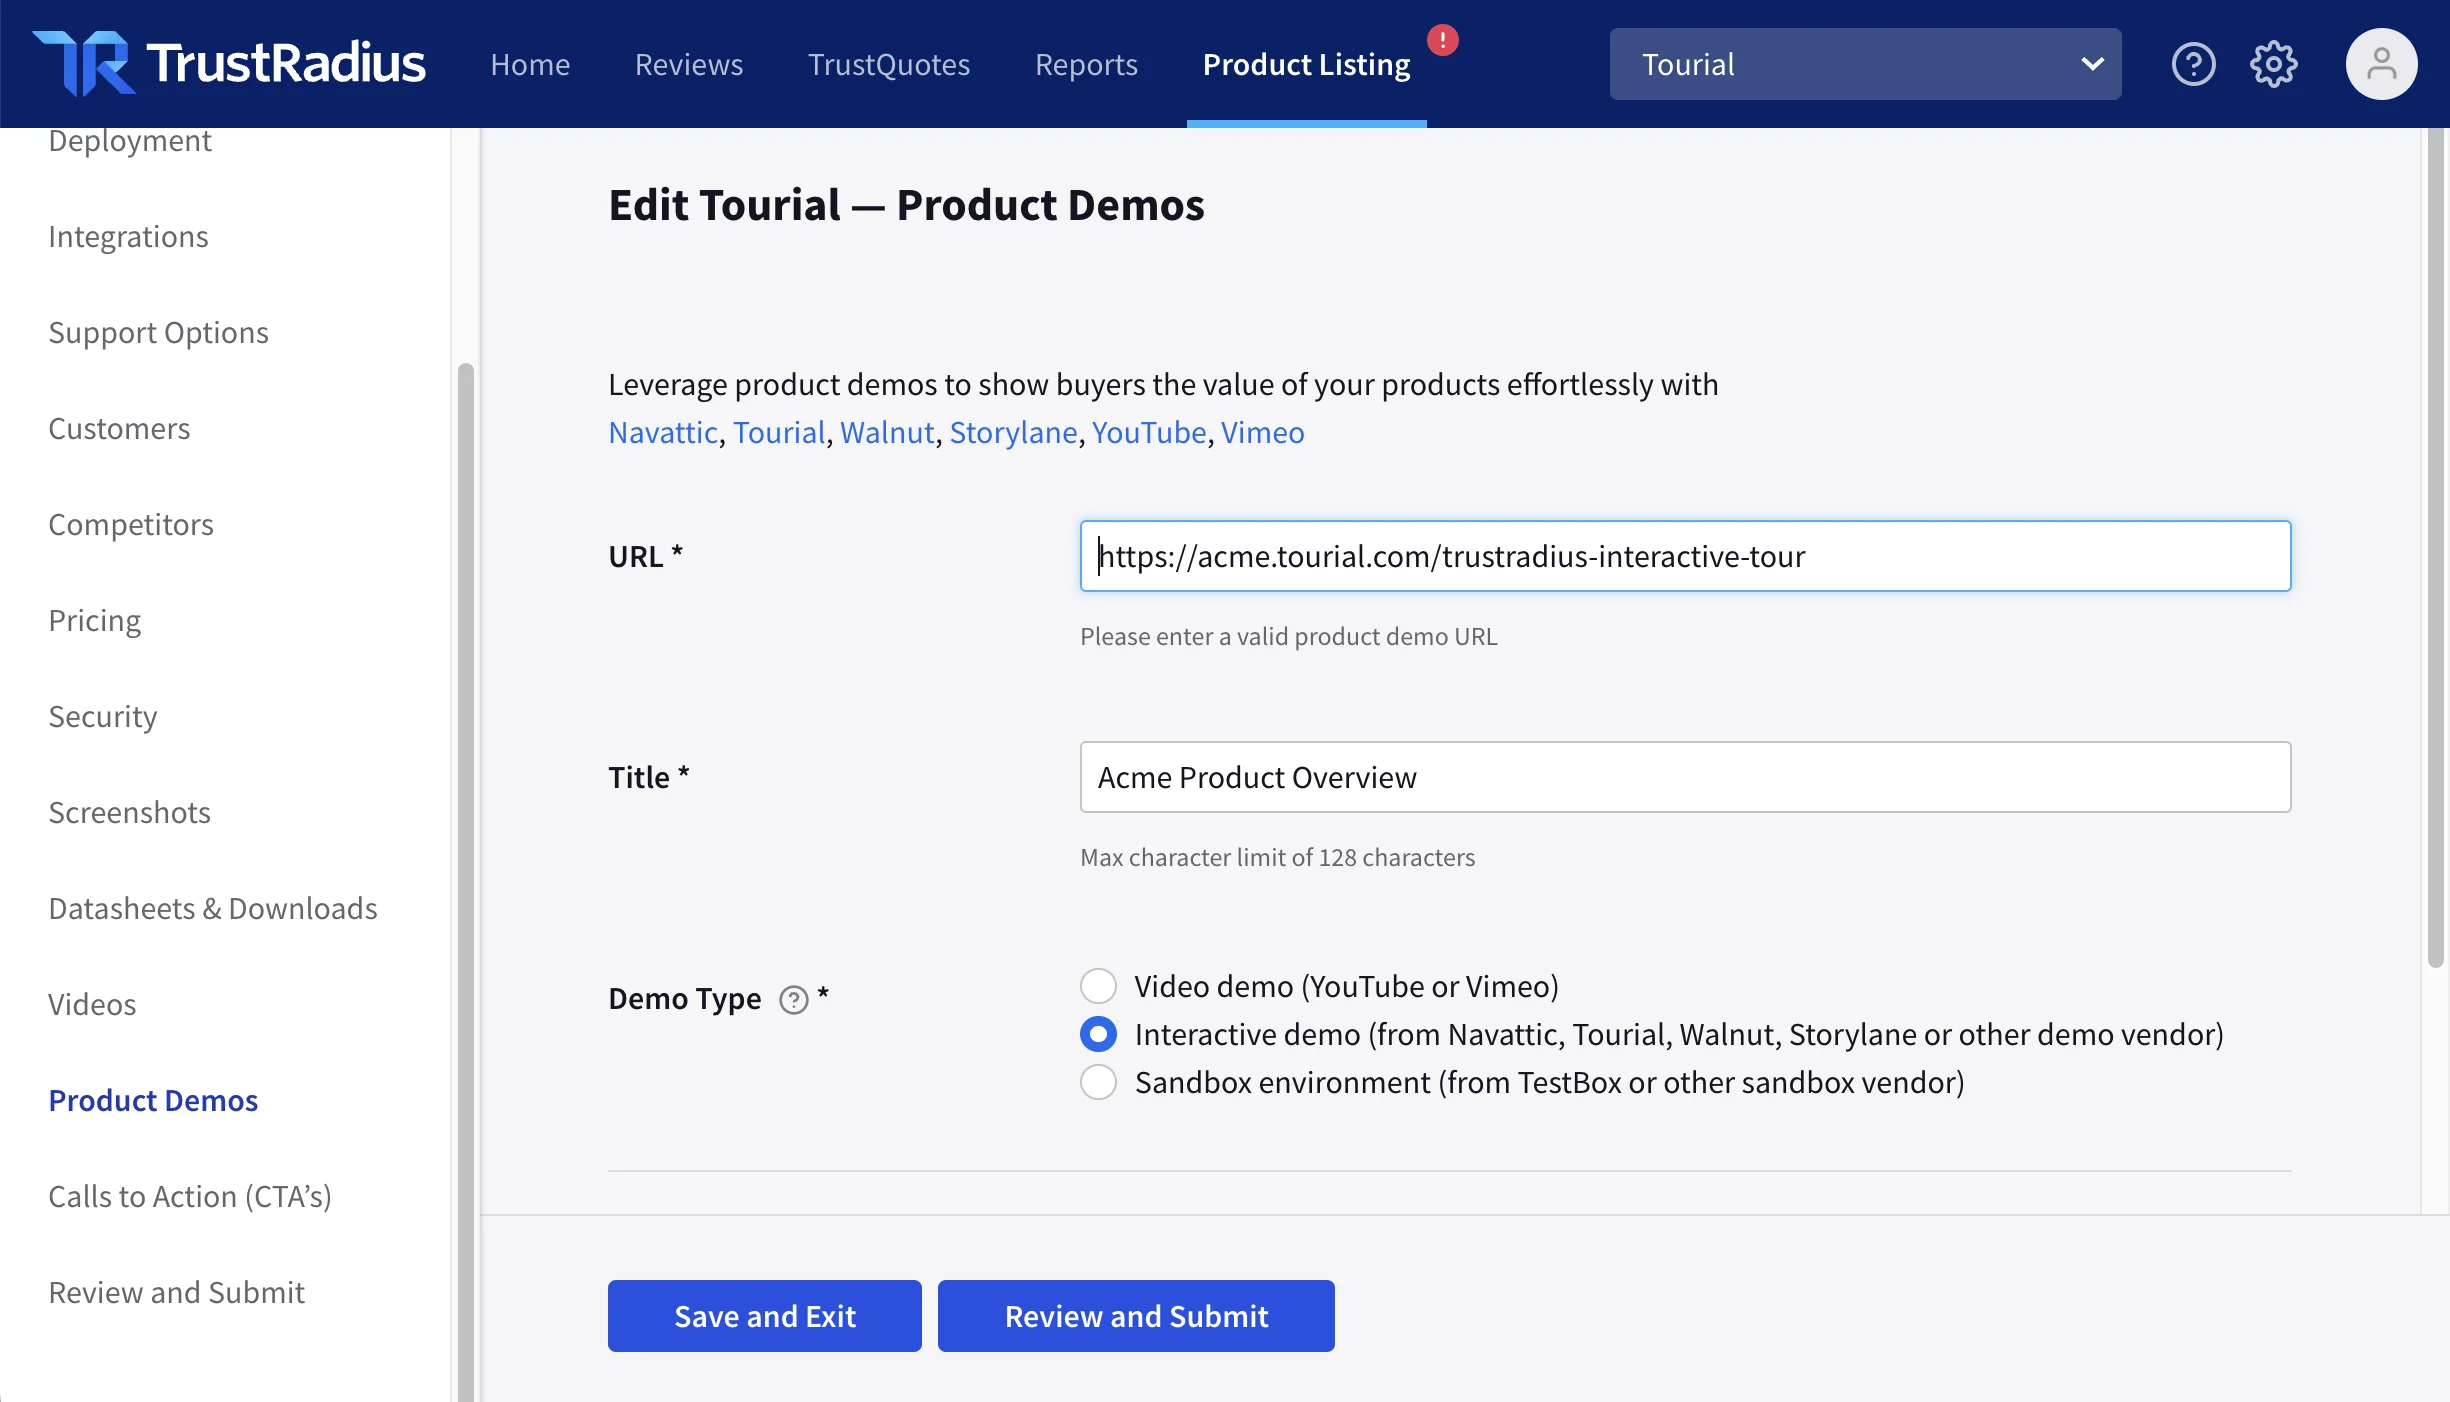Follow the Storylane link
The width and height of the screenshot is (2450, 1402).
pyautogui.click(x=1013, y=432)
